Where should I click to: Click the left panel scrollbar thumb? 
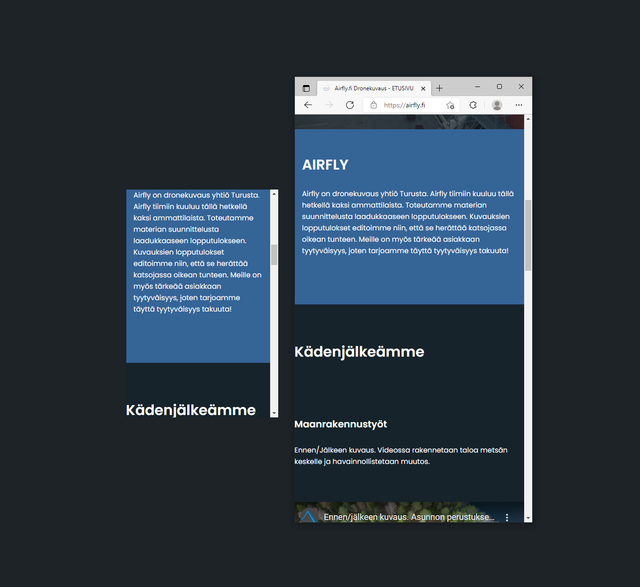[274, 255]
